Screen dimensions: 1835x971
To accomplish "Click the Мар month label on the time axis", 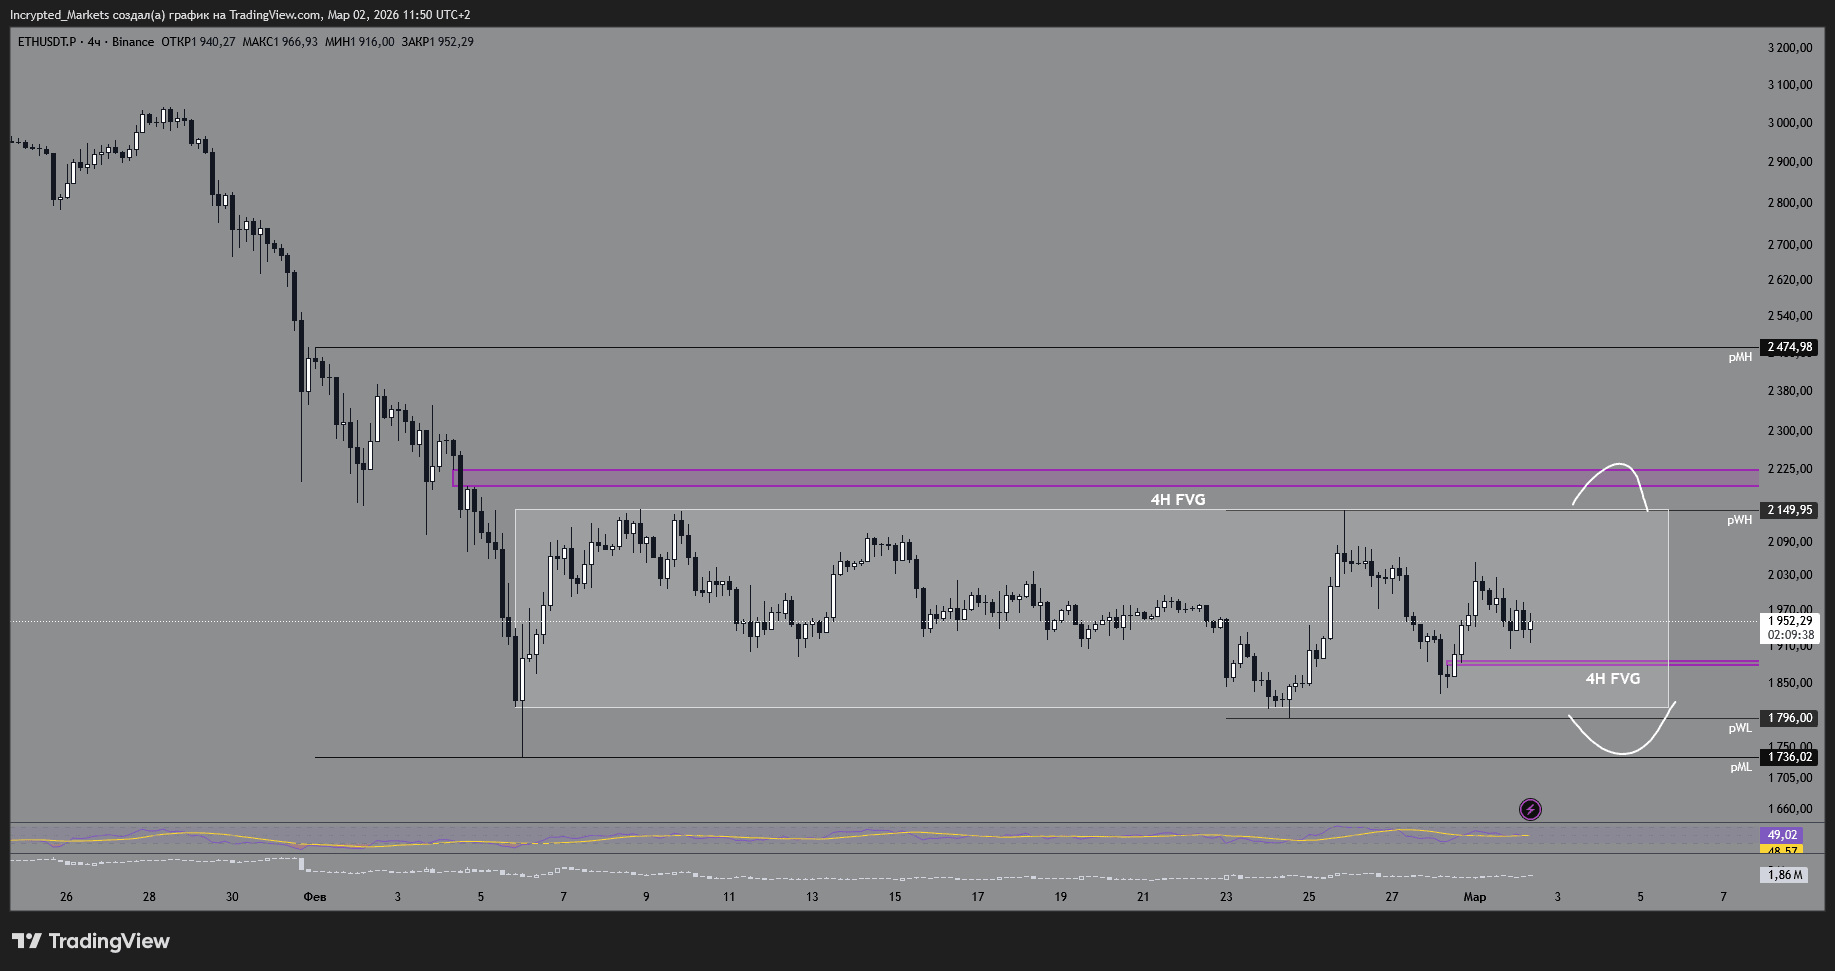I will tap(1475, 897).
